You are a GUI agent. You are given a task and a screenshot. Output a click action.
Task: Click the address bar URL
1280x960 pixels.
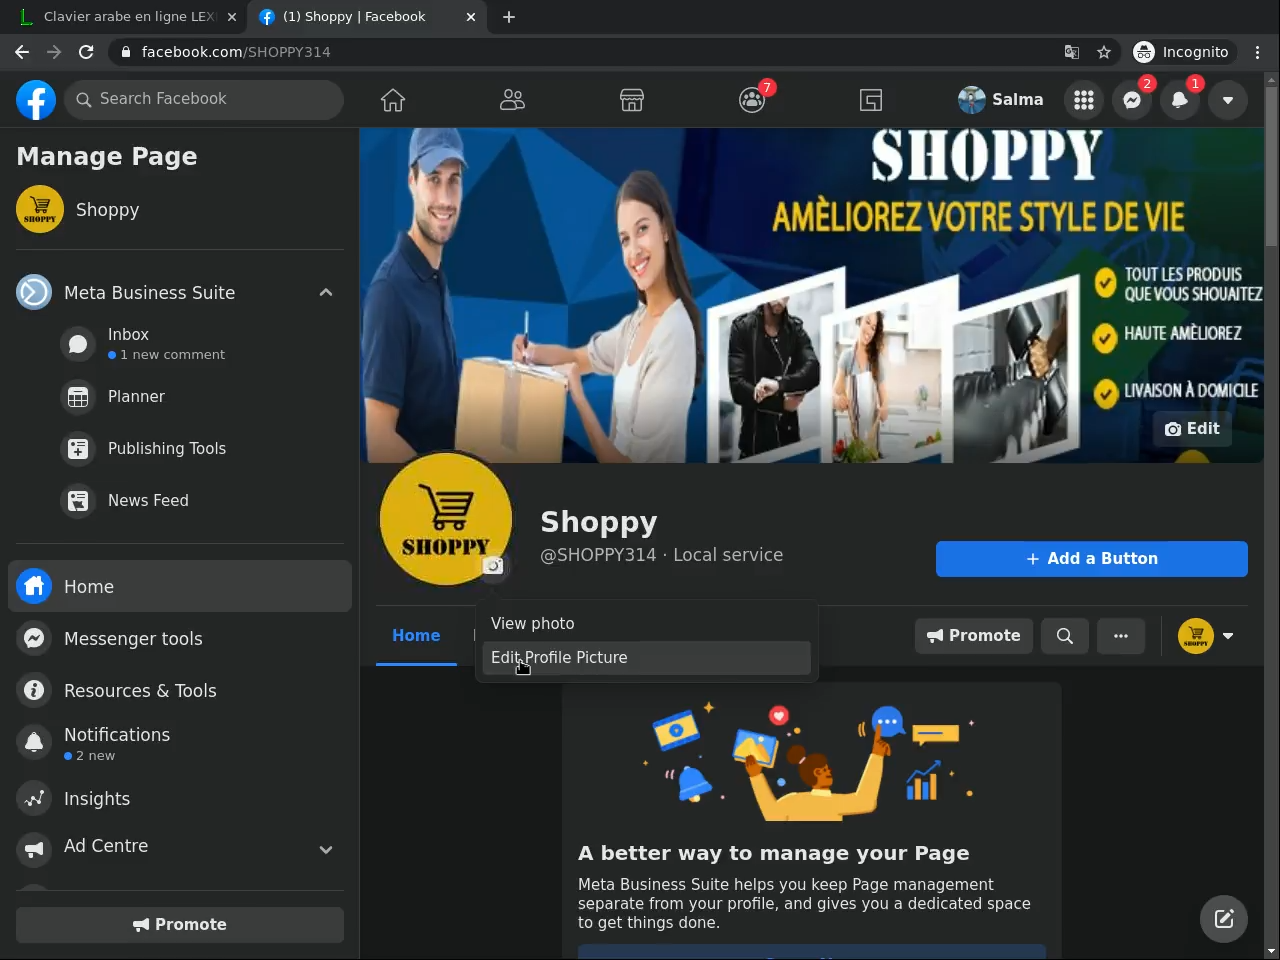point(236,52)
